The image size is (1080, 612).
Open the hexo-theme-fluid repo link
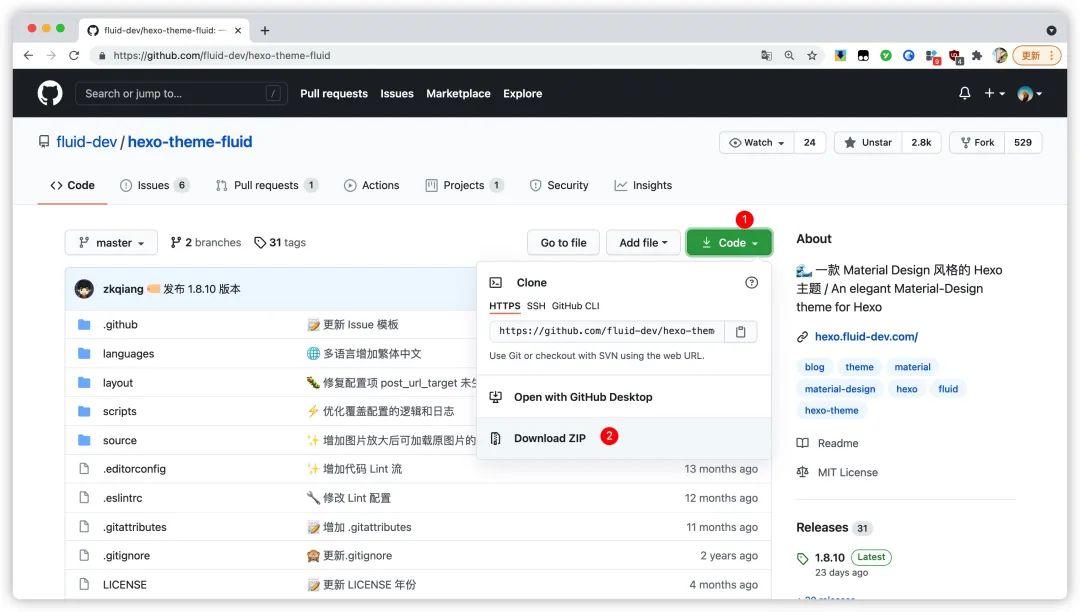190,142
